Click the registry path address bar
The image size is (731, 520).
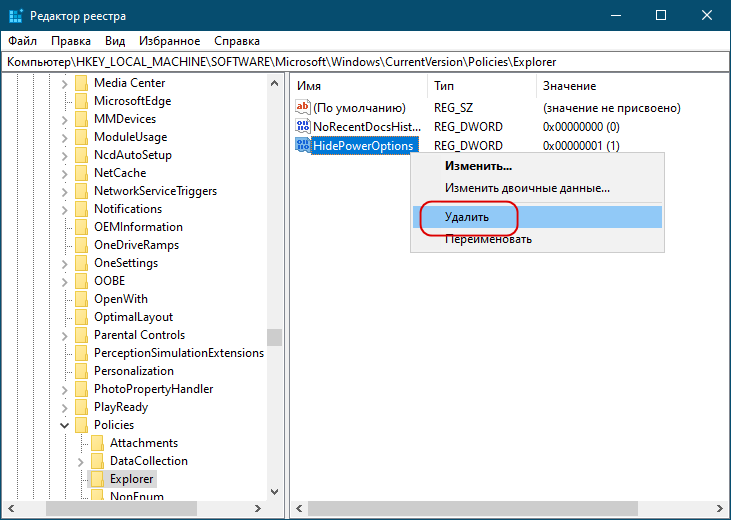(x=366, y=62)
